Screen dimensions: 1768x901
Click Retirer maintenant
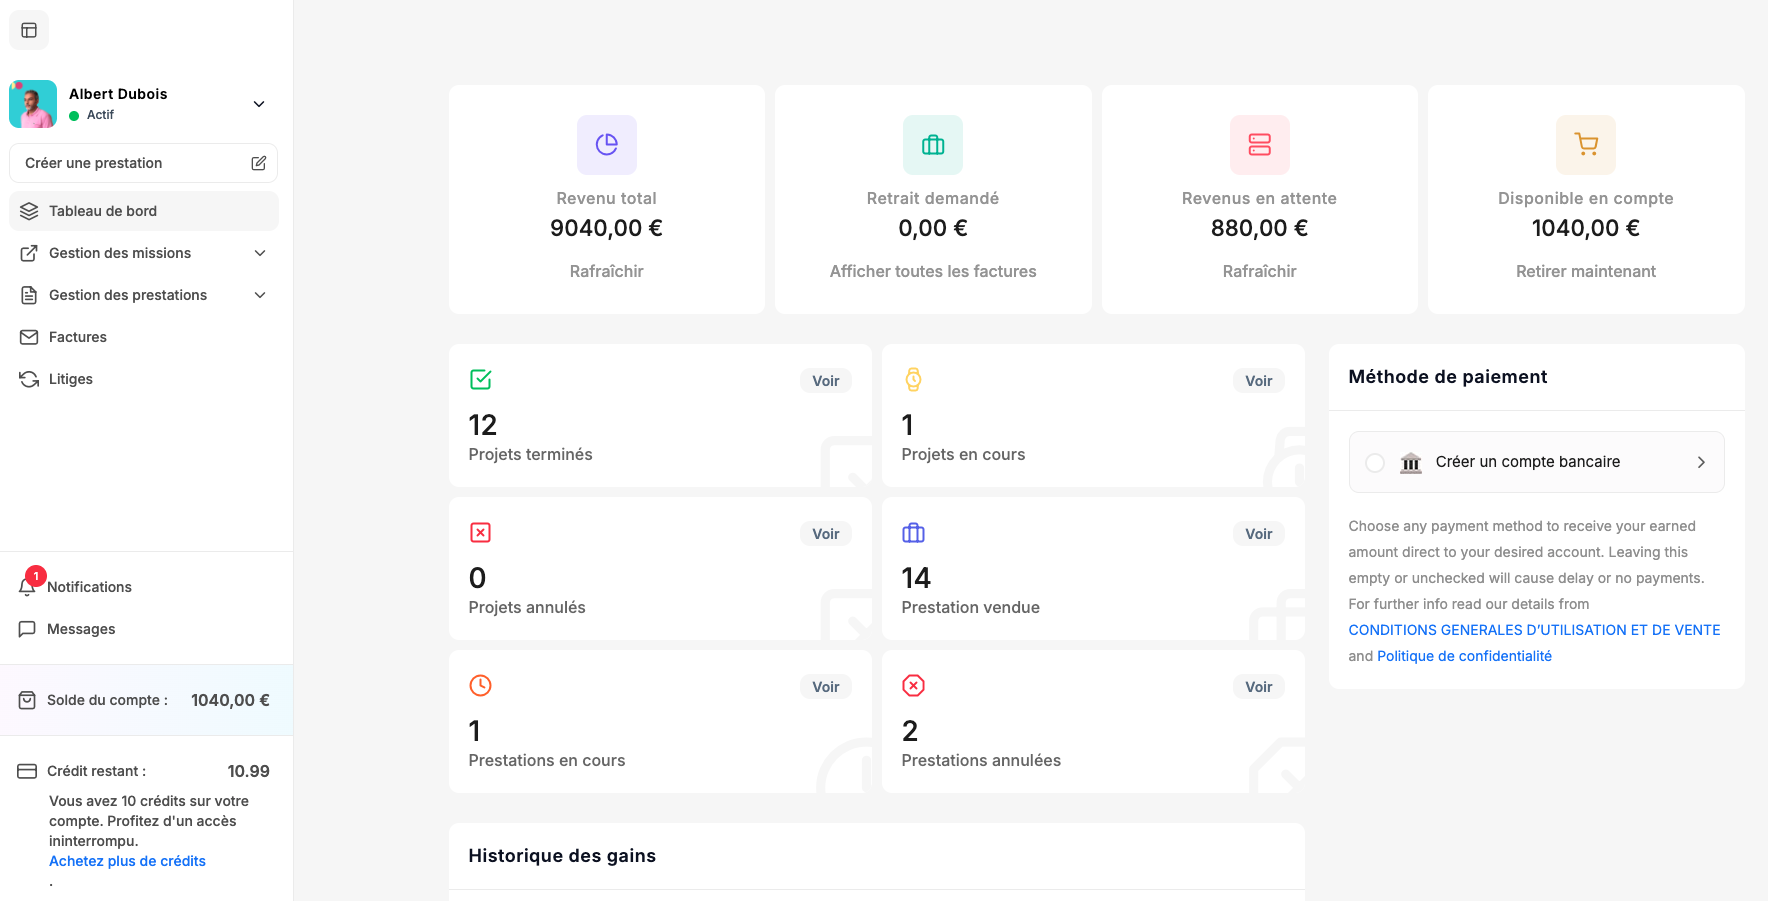tap(1585, 271)
